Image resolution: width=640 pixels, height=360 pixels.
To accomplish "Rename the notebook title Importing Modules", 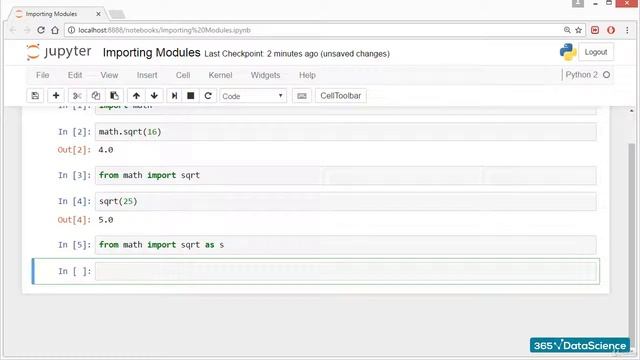I will [151, 53].
